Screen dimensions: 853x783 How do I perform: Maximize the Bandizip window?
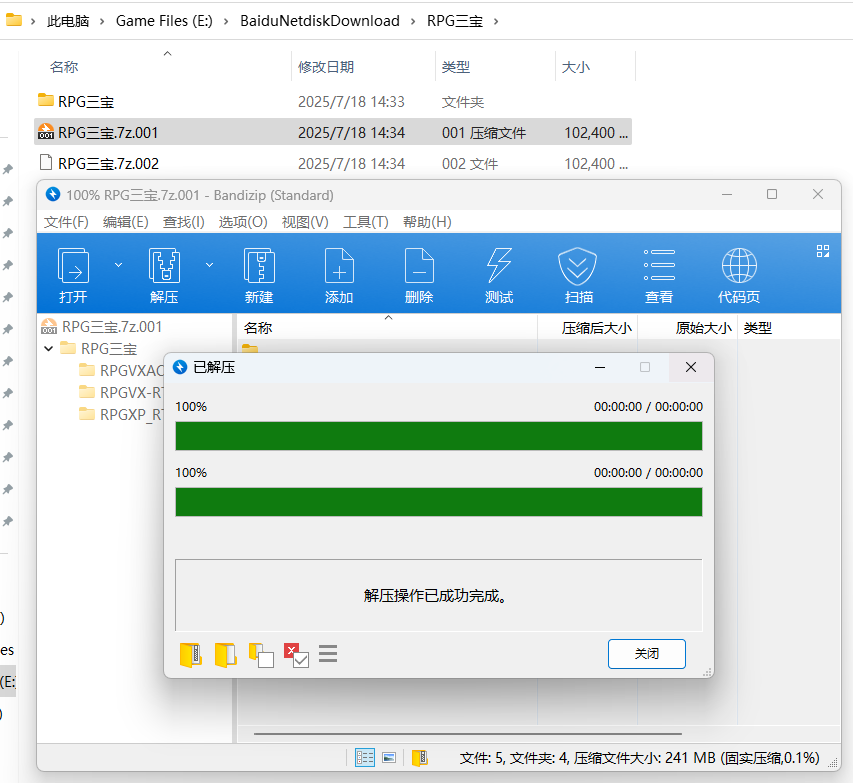772,194
